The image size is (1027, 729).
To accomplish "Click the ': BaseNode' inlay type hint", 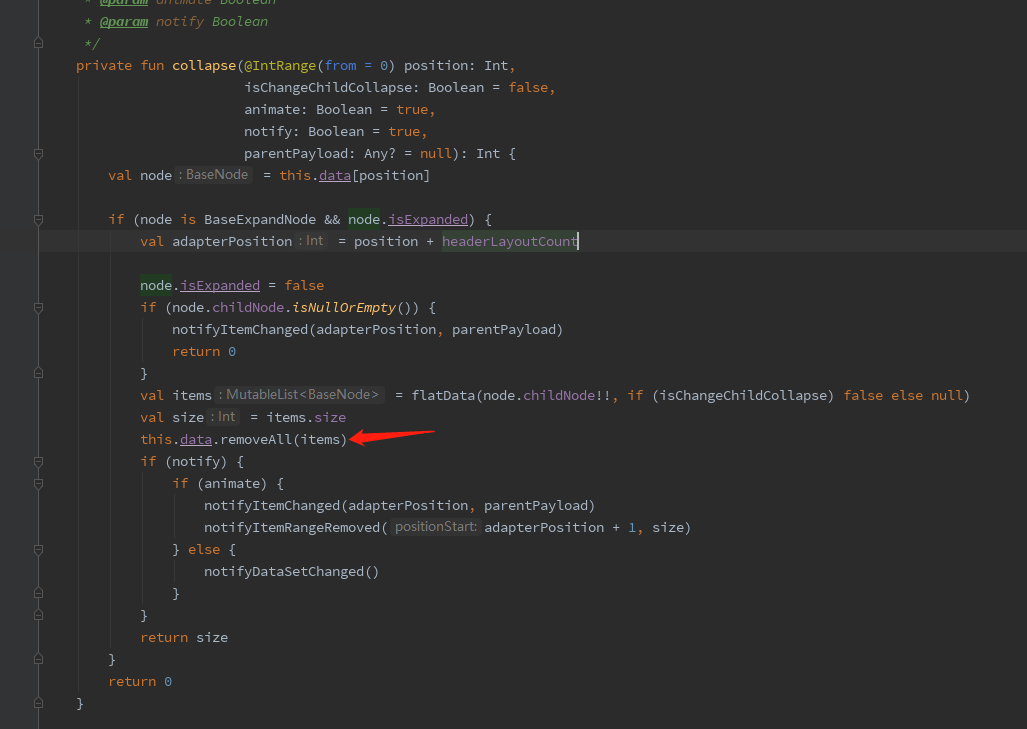I will 214,175.
